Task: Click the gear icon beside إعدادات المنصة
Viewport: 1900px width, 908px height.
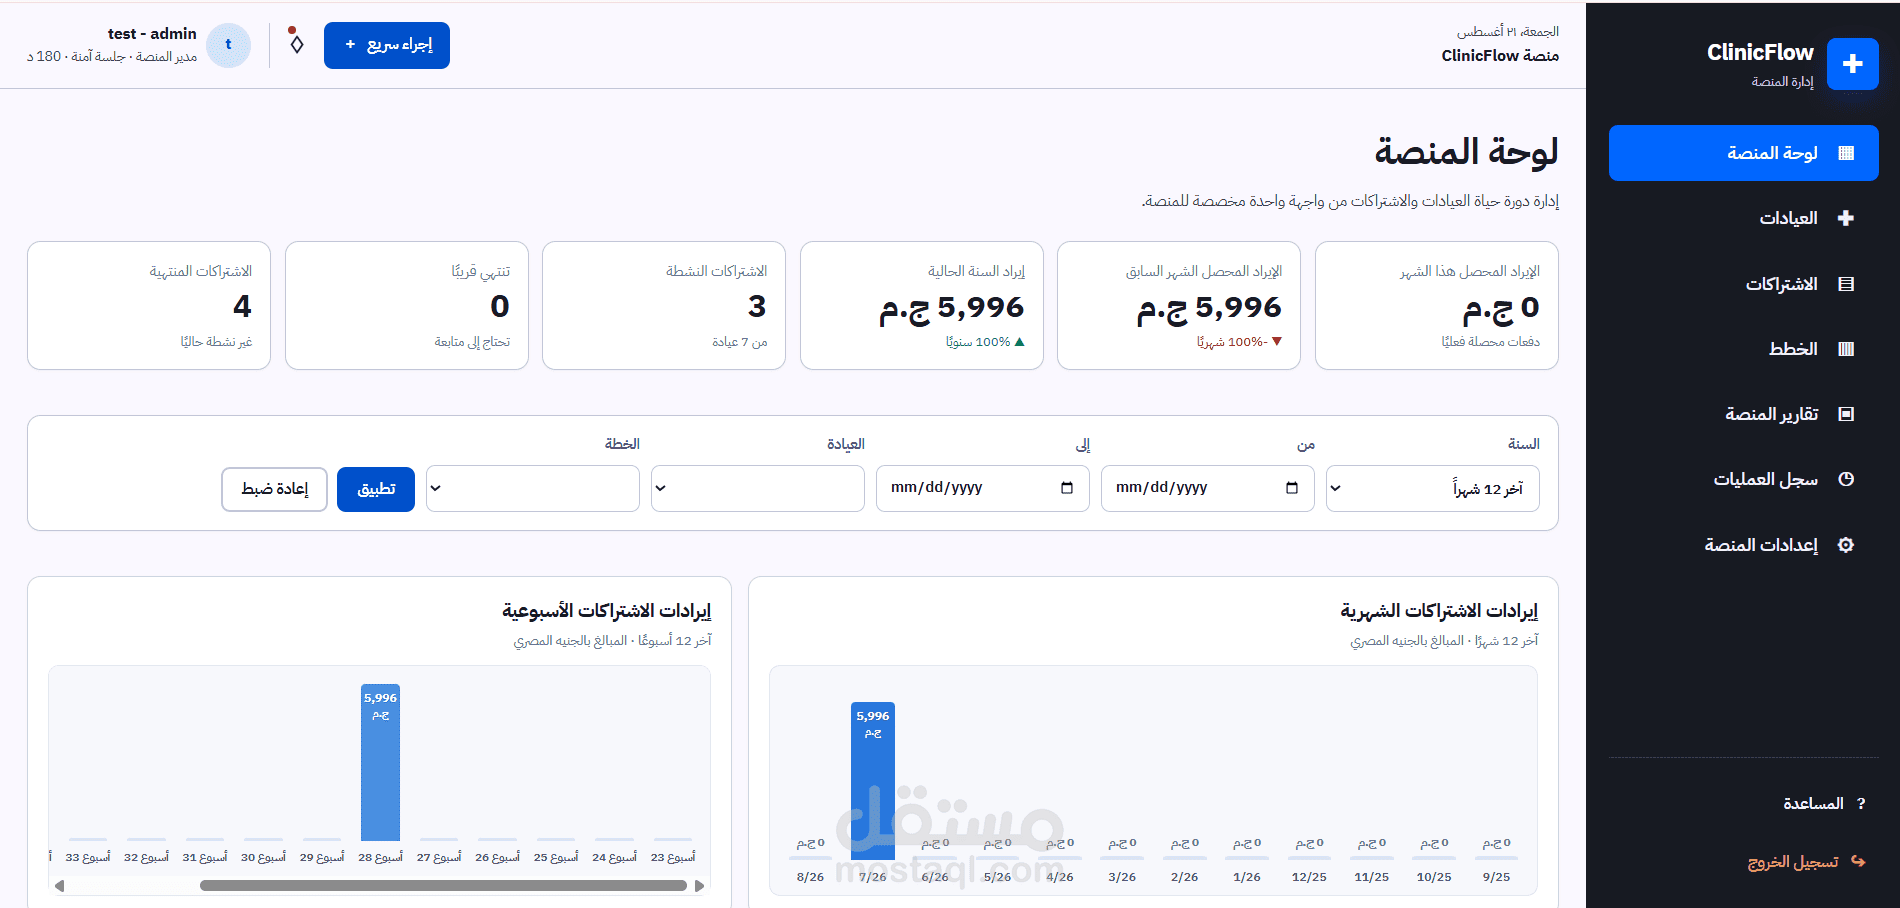Action: pos(1846,545)
